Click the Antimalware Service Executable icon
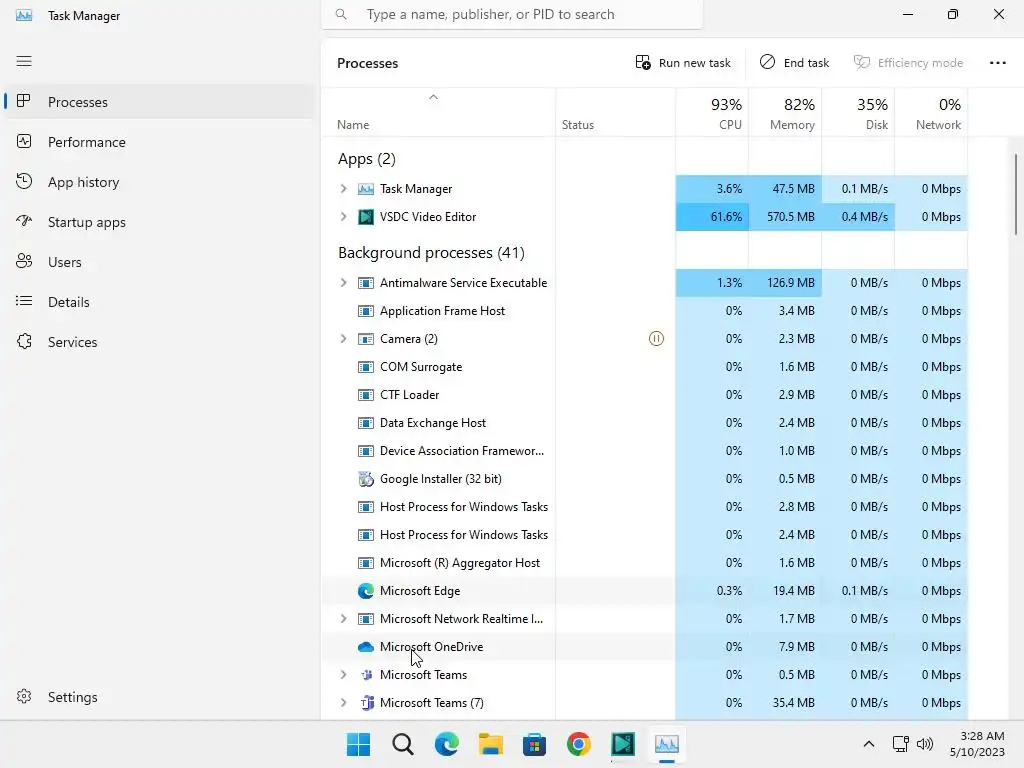 [x=366, y=283]
